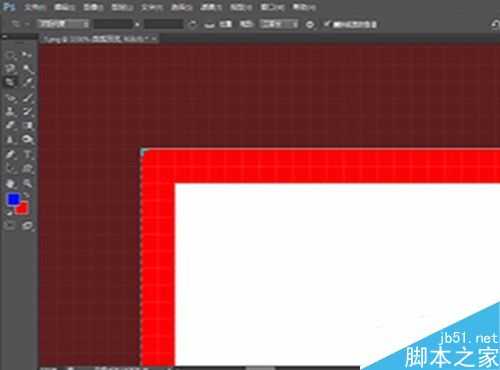
Task: Open the Layer menu
Action: tap(122, 7)
